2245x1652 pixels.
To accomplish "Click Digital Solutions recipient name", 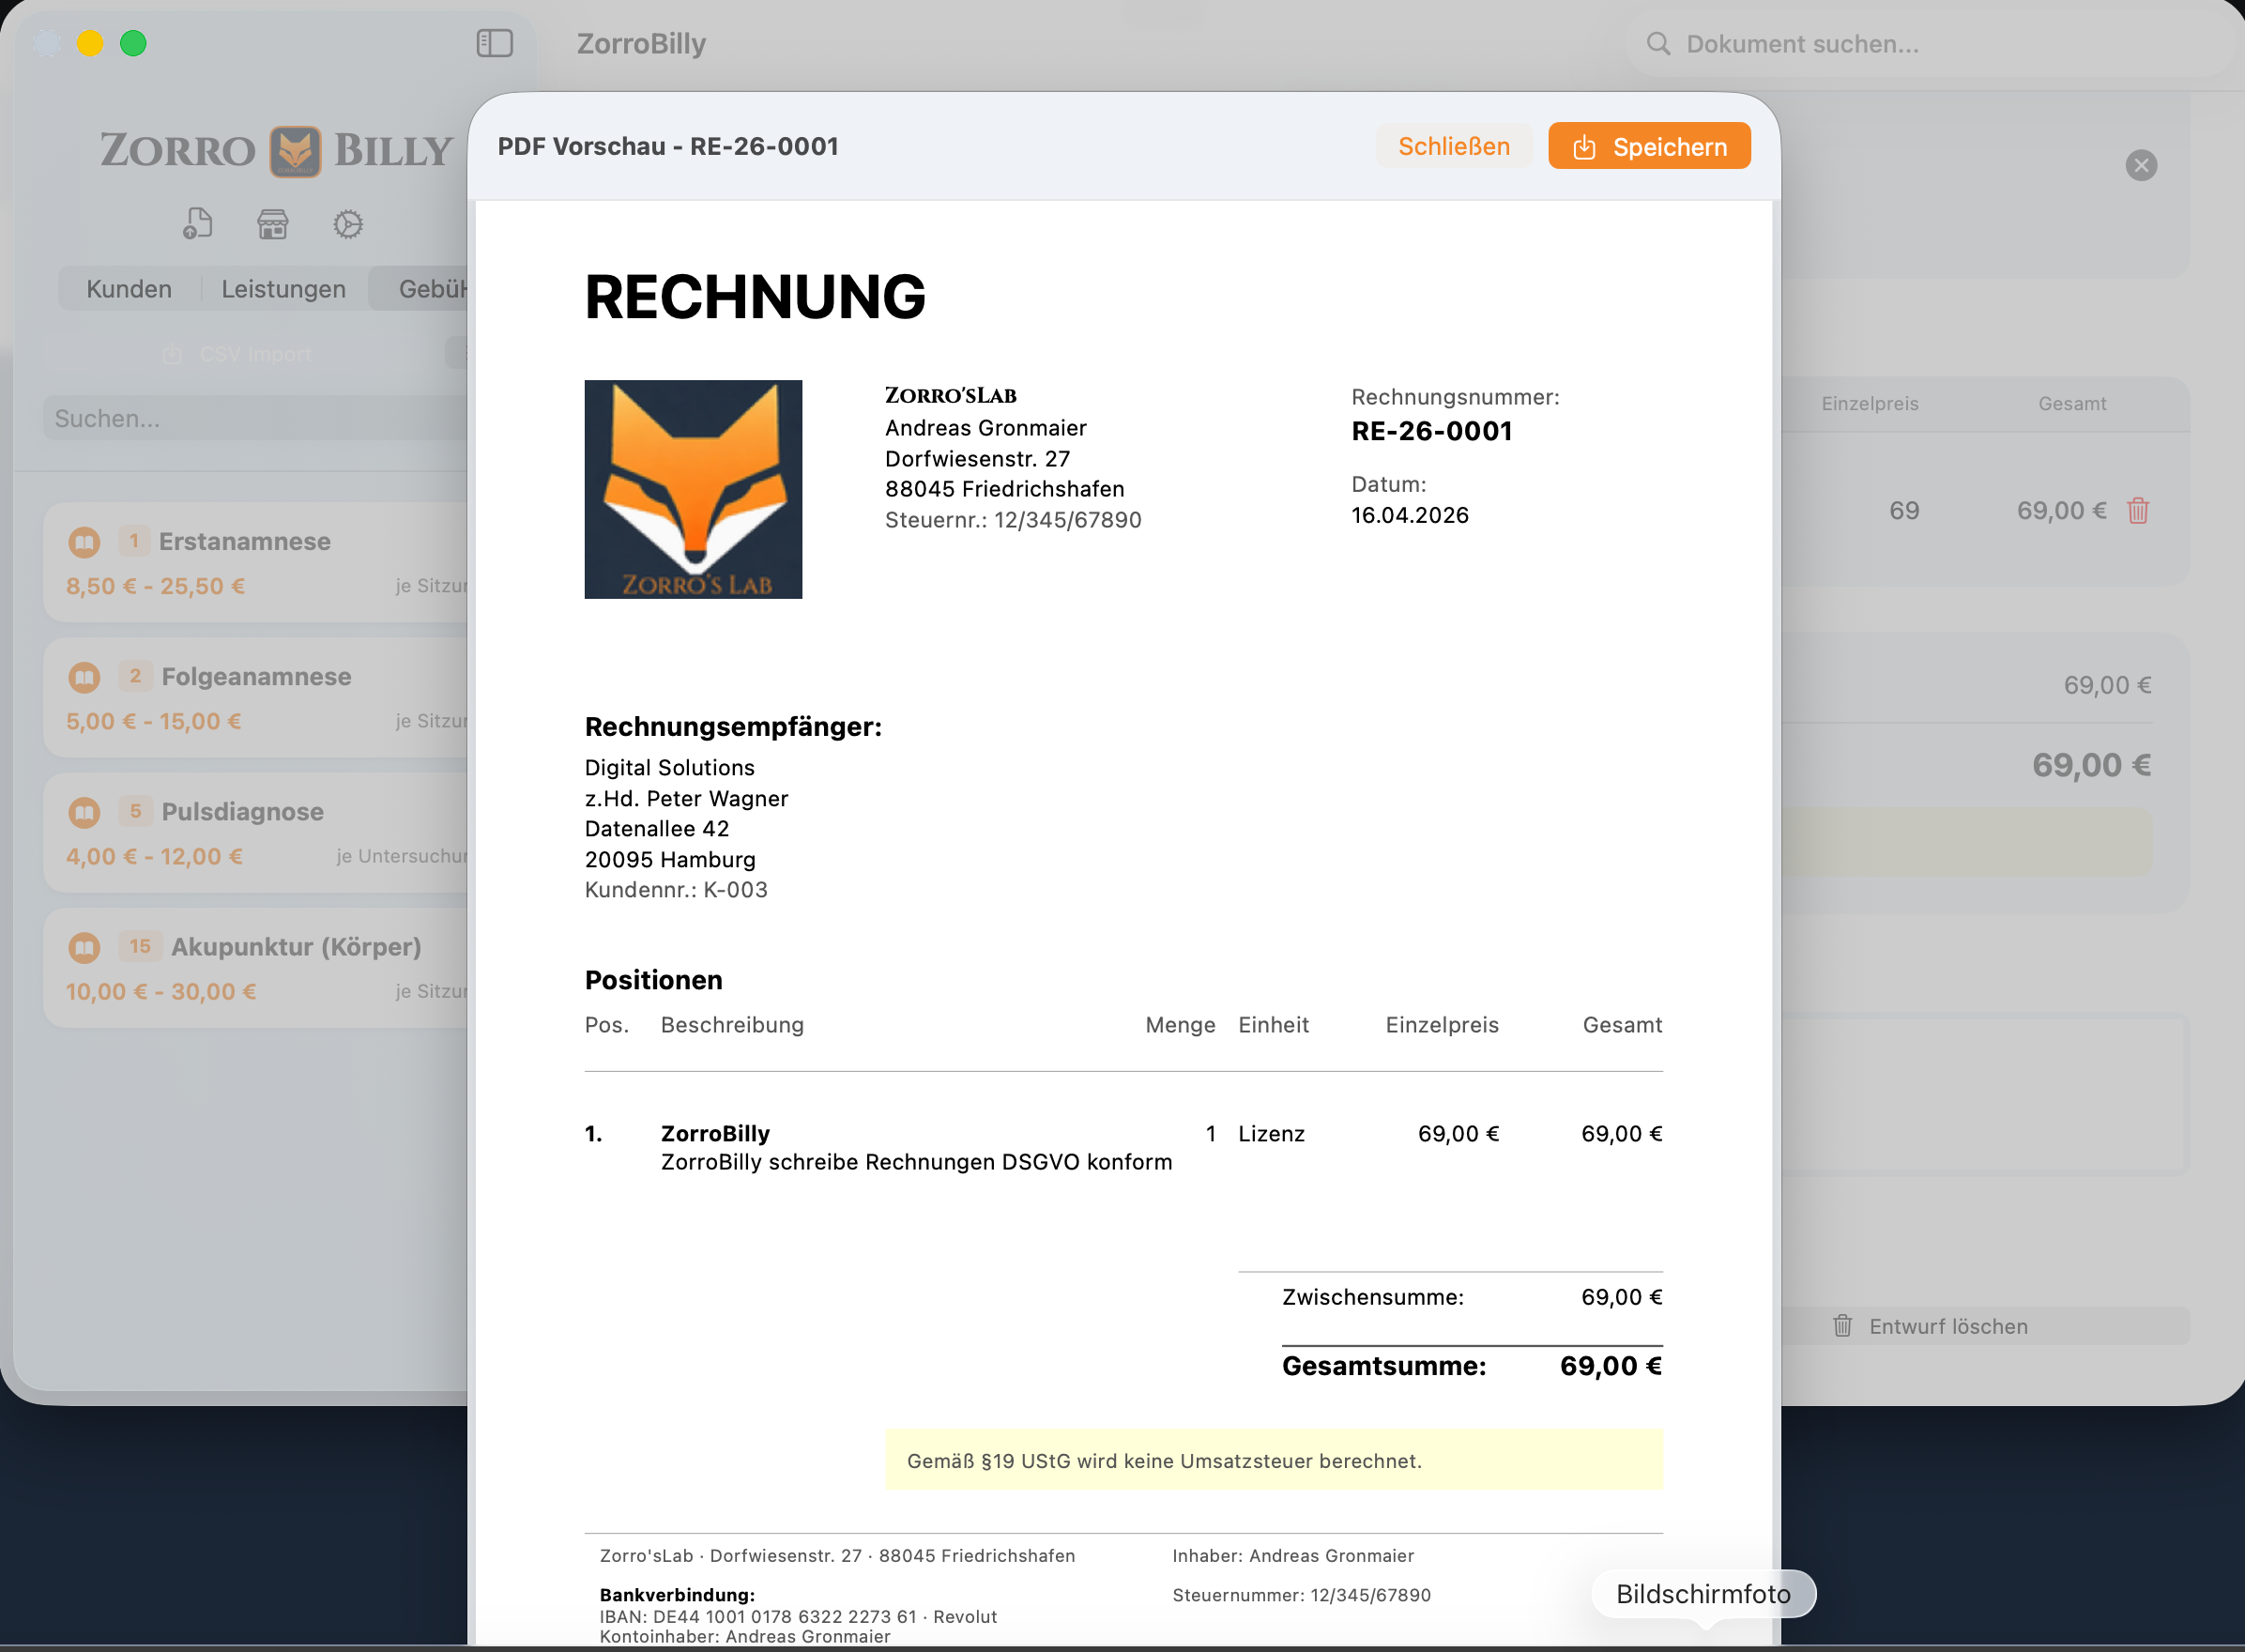I will (x=670, y=768).
